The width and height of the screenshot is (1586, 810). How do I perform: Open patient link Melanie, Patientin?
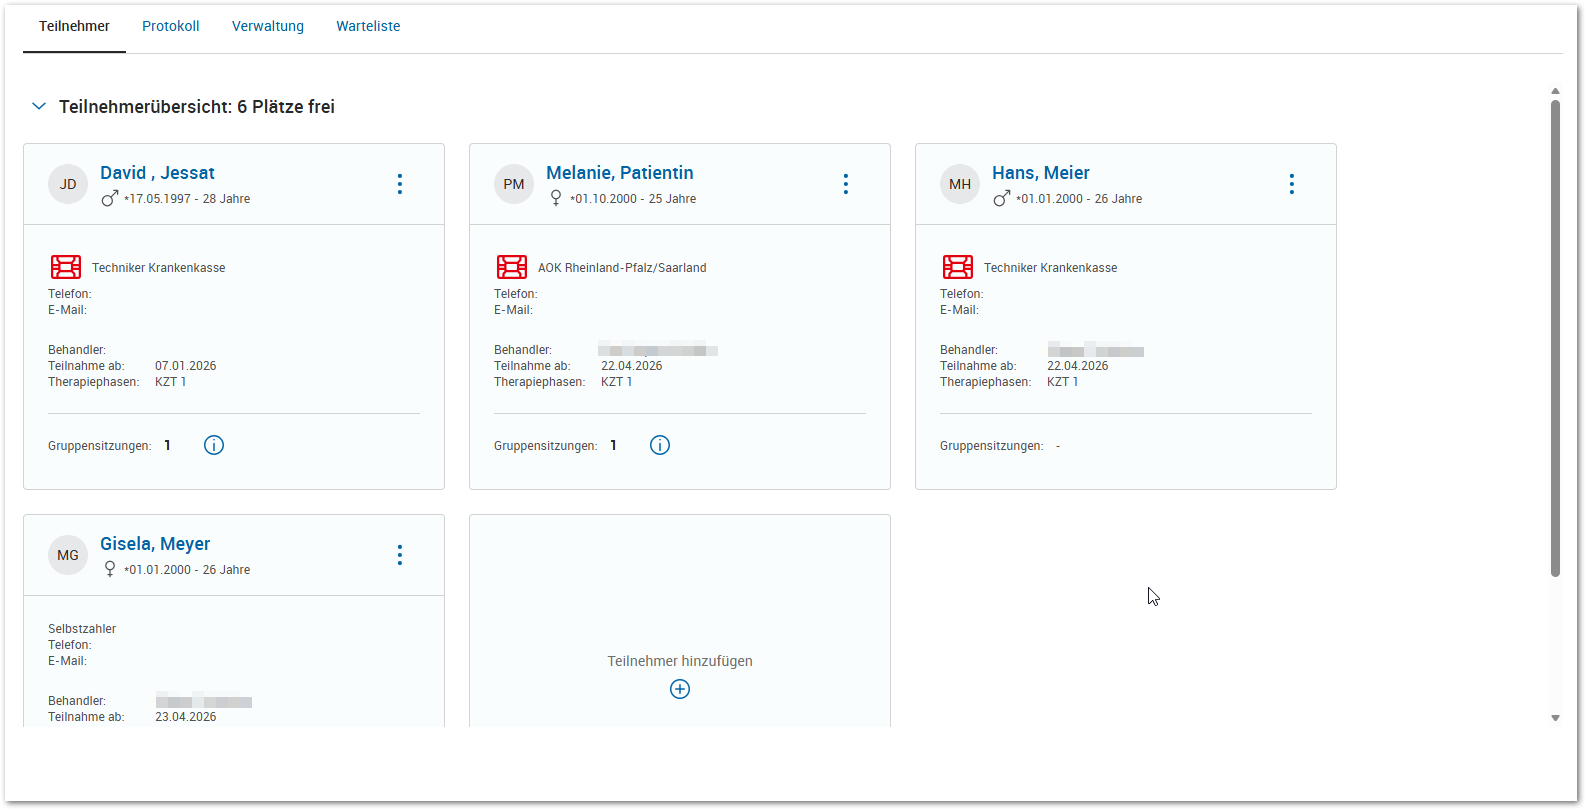click(619, 173)
